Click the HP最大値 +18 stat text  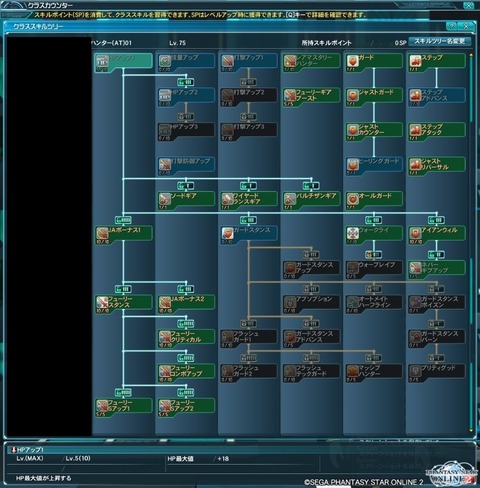[x=198, y=459]
